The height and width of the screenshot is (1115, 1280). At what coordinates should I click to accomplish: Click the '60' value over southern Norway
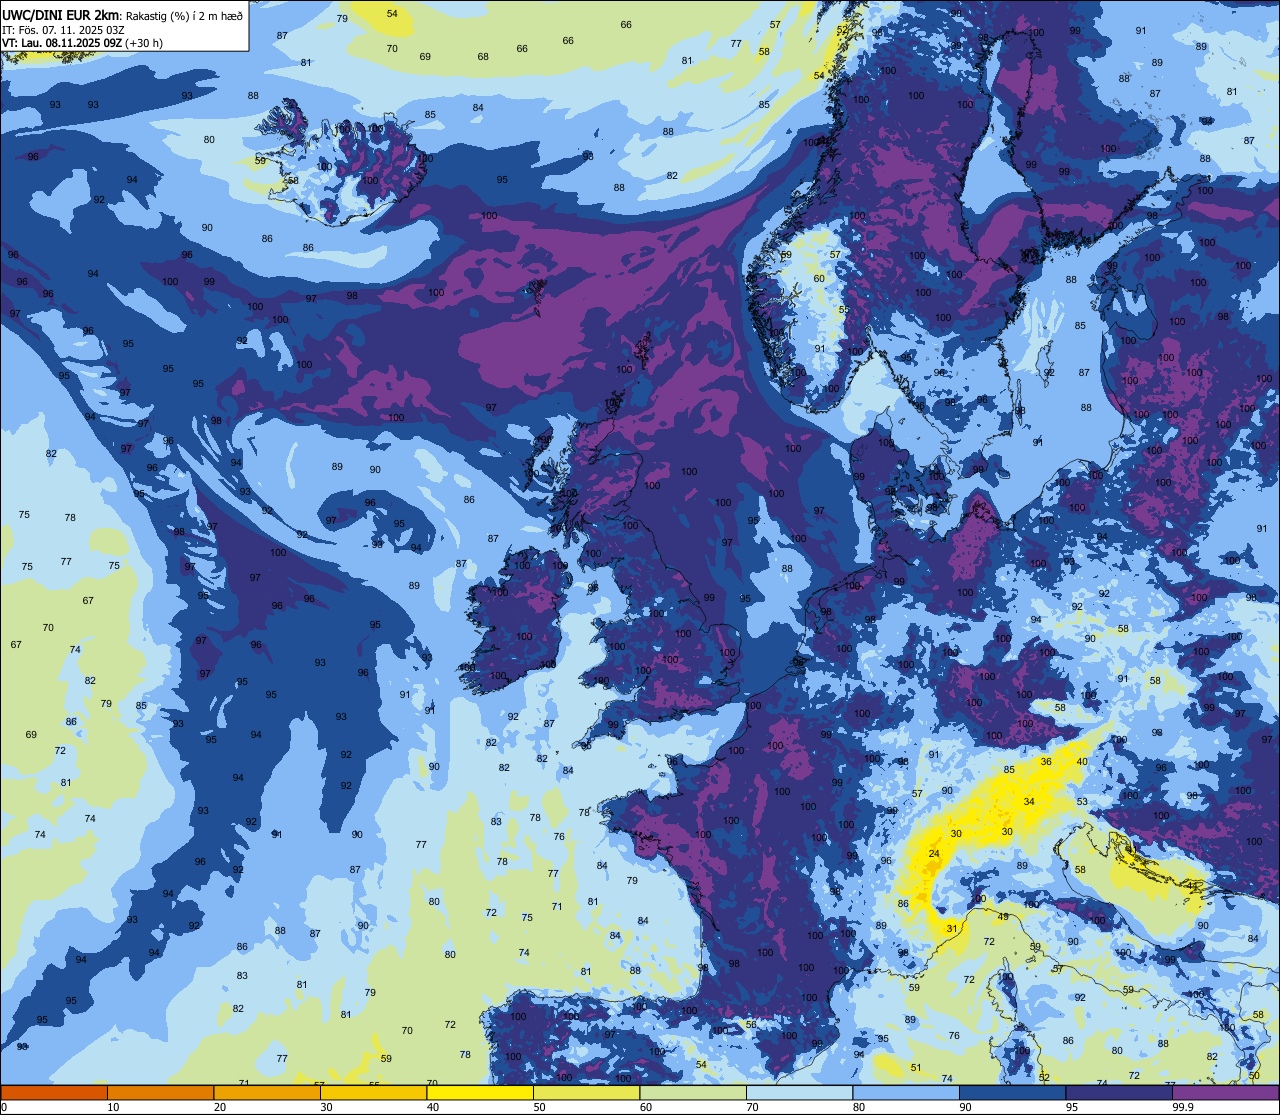point(819,278)
